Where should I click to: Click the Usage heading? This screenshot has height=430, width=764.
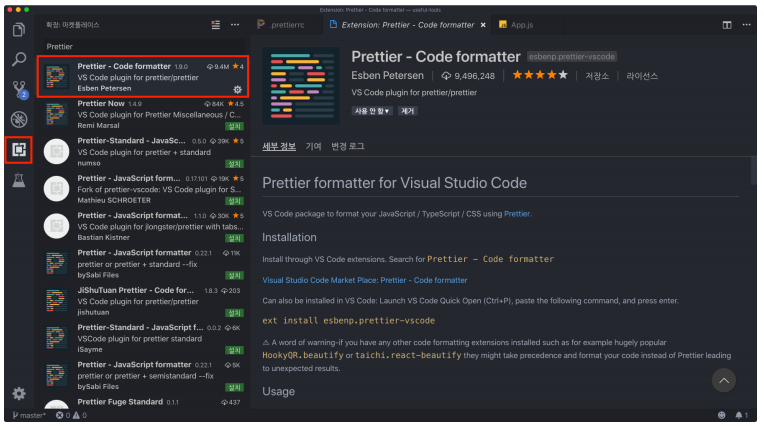pos(279,392)
